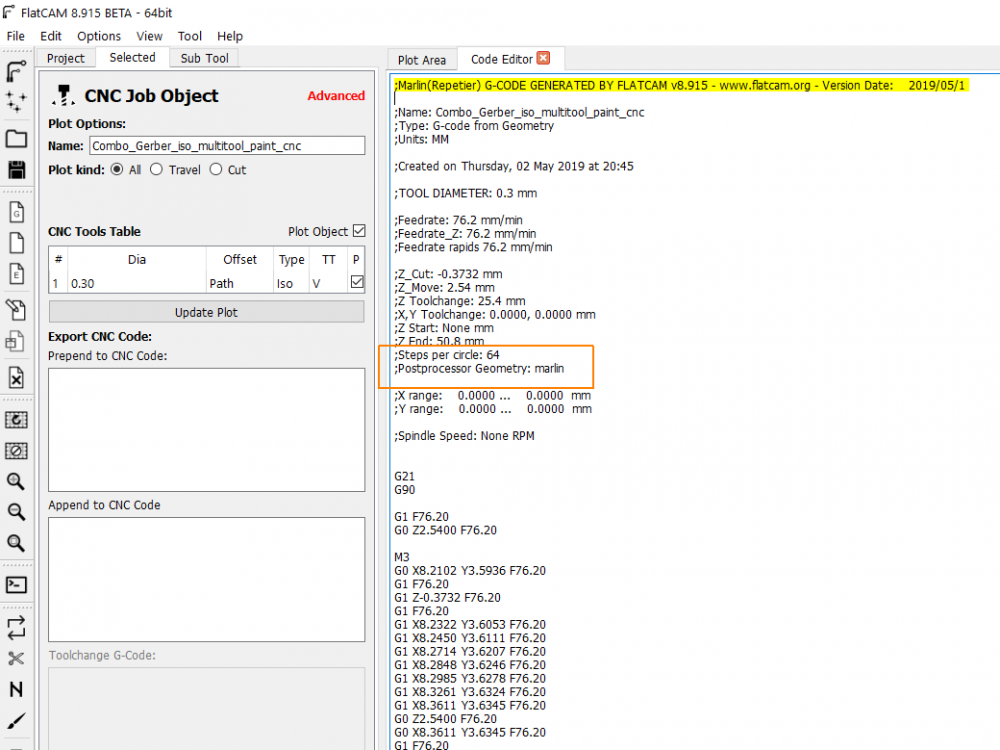Open the project folder icon
Screen dimensions: 1000x750
17,138
